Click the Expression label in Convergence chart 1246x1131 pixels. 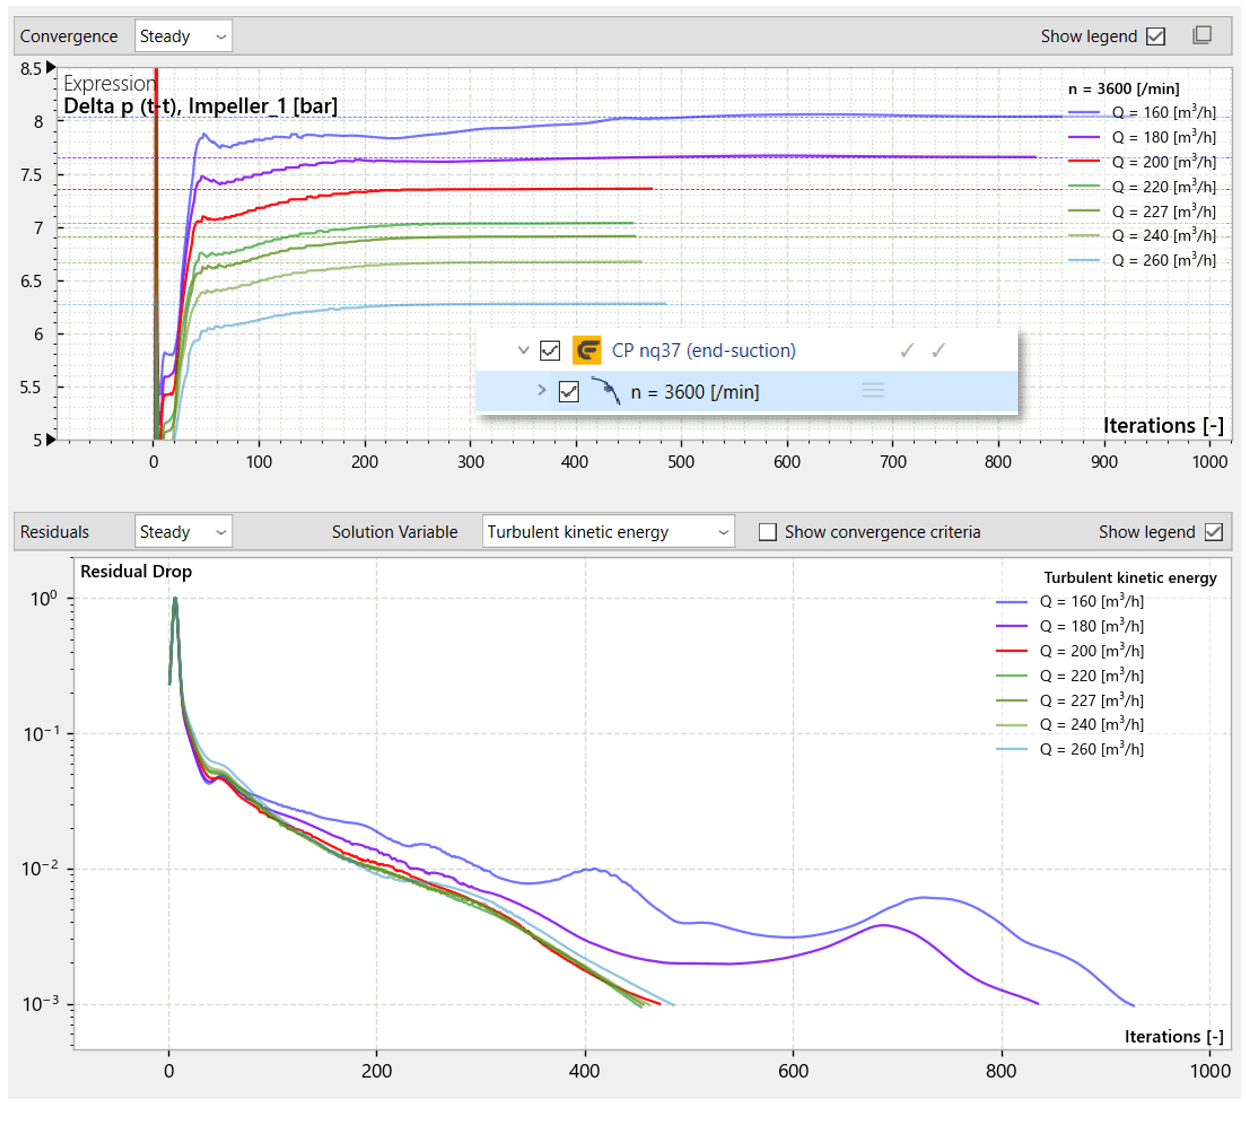coord(109,83)
